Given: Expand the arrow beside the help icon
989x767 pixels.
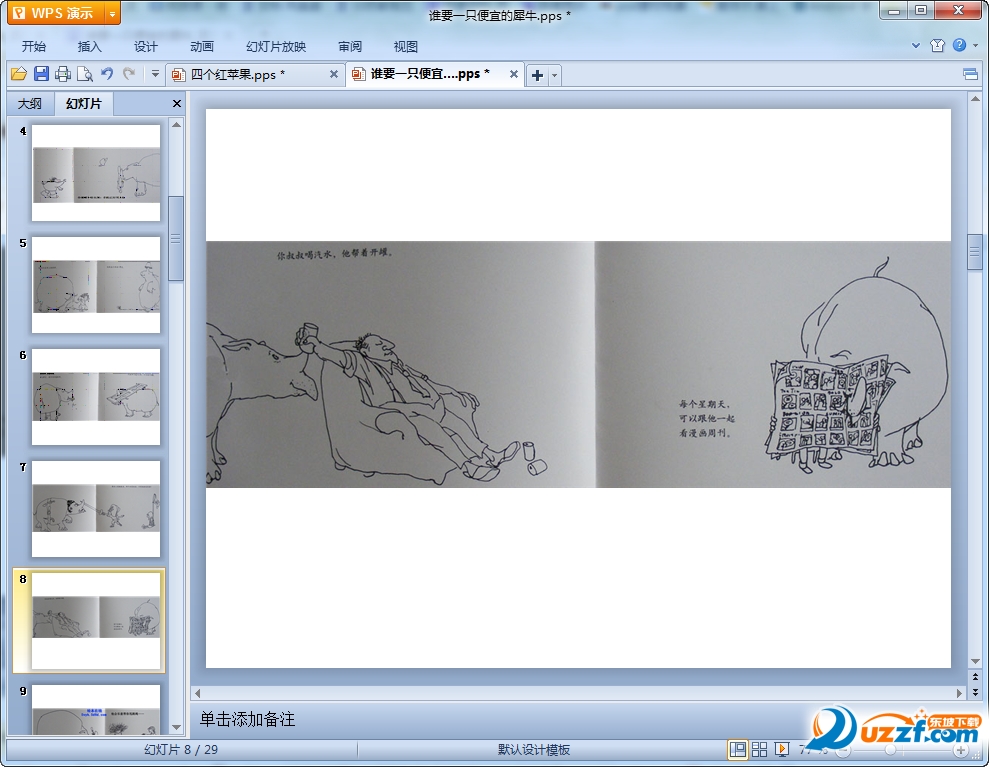Looking at the screenshot, I should (975, 45).
